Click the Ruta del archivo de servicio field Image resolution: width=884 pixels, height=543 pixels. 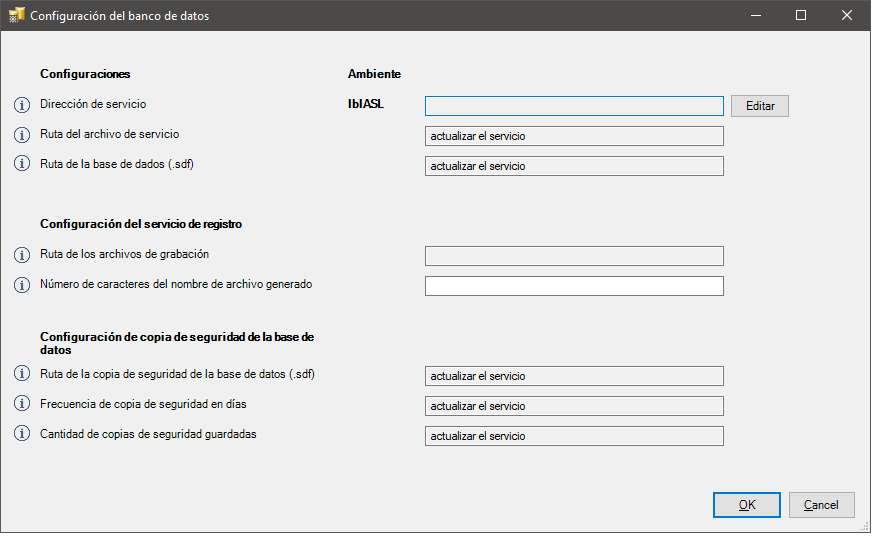point(574,136)
